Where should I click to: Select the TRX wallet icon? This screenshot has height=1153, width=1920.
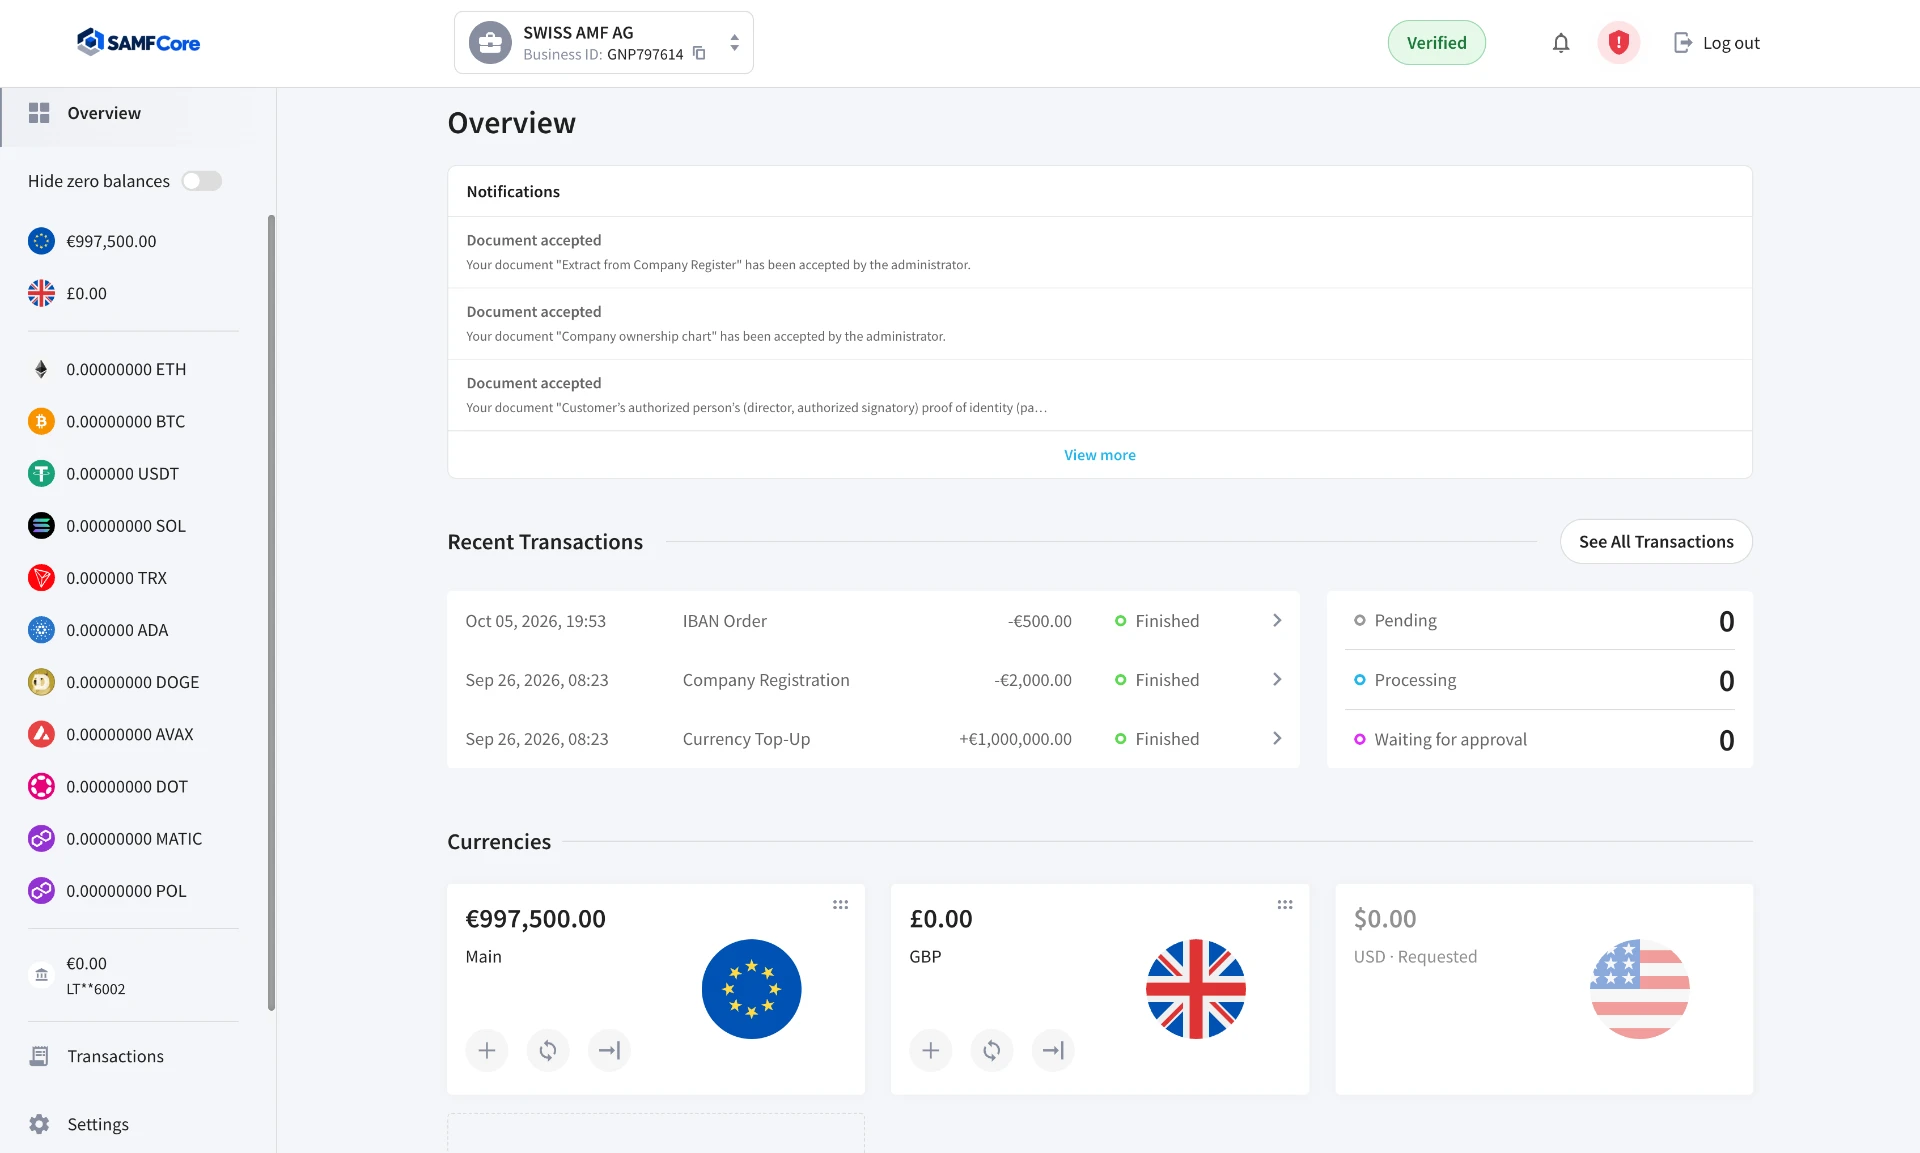tap(41, 577)
